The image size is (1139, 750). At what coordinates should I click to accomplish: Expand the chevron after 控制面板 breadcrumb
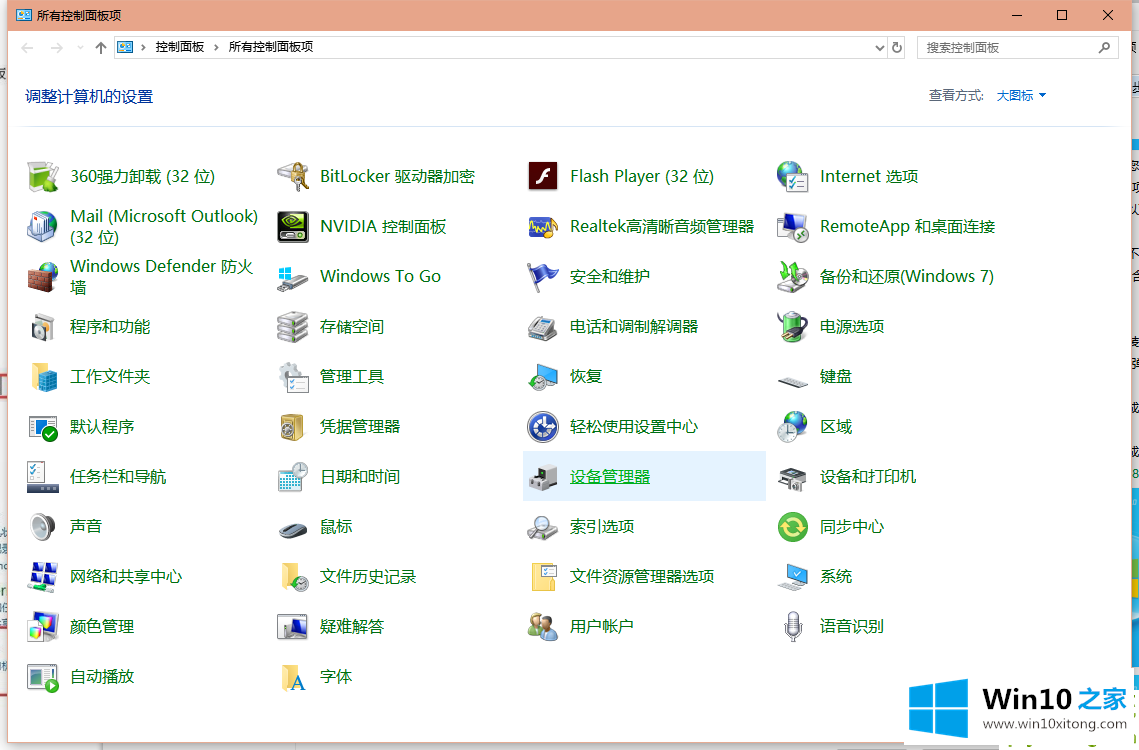216,47
